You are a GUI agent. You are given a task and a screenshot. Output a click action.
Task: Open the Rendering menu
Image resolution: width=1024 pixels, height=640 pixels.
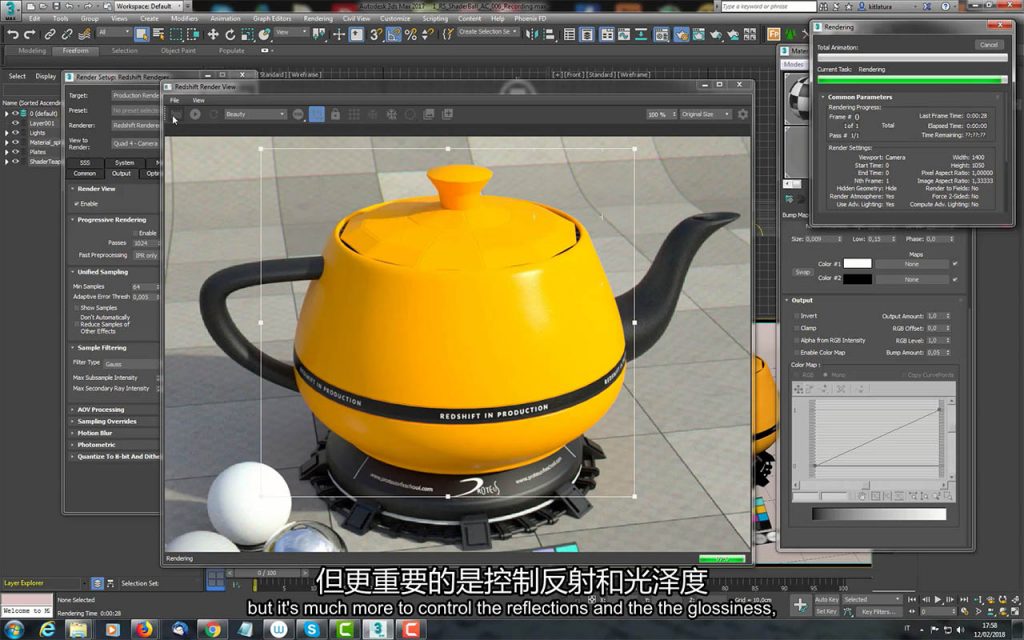(x=318, y=18)
